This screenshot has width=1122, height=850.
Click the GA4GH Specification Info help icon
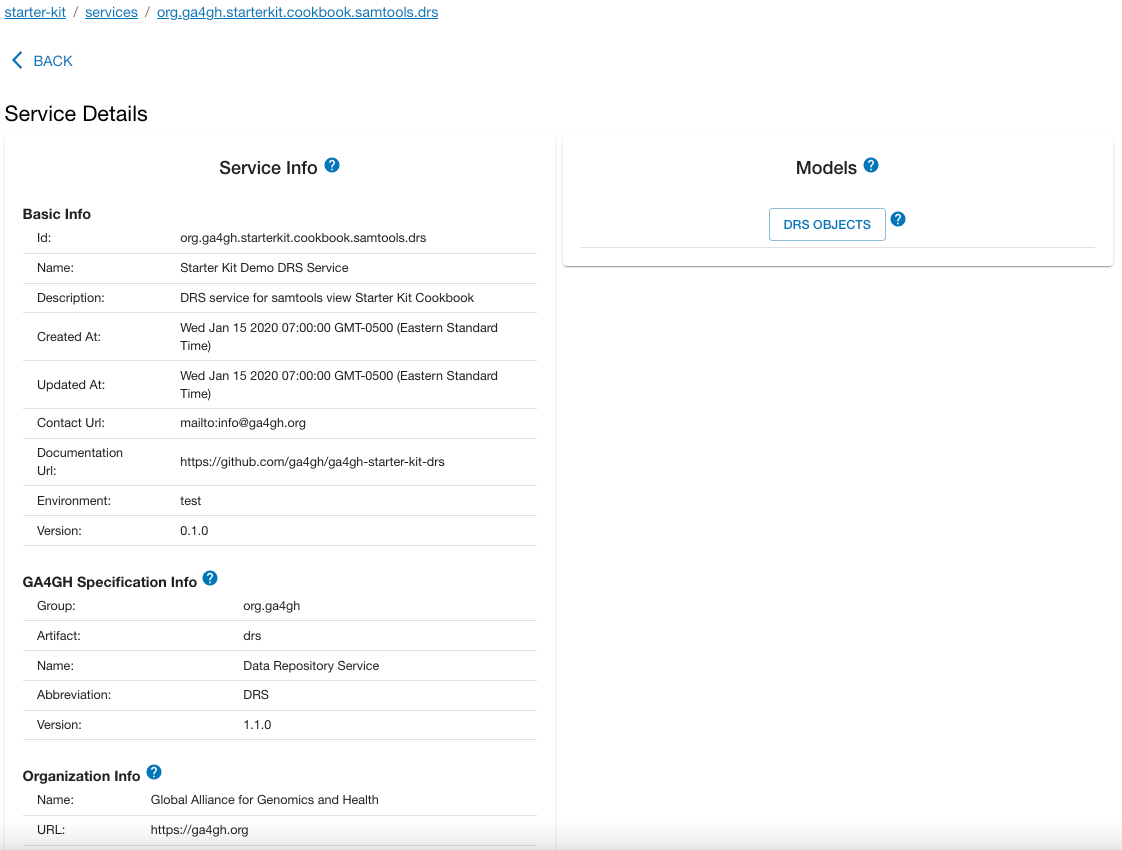coord(210,577)
